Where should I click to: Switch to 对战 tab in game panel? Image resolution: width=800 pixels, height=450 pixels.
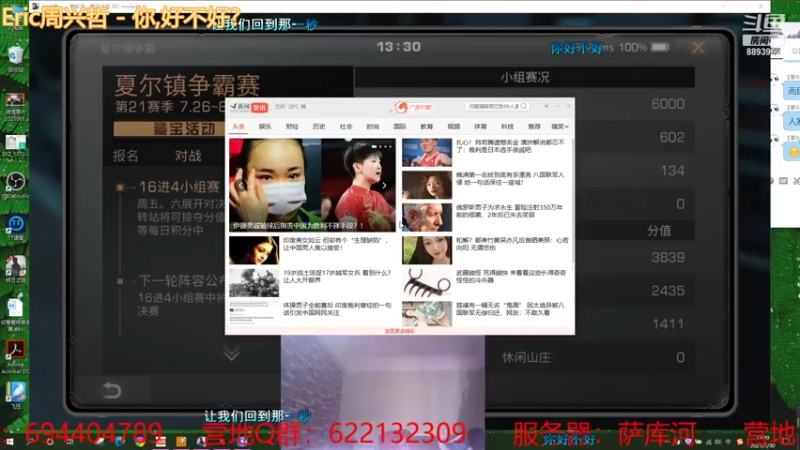pos(188,156)
